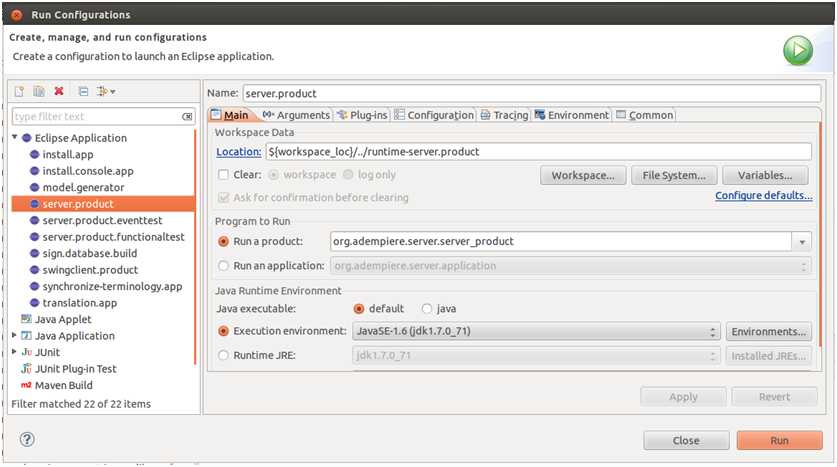Open the Runtime JRE jdk1.7.0_71 dropdown
Screen dimensions: 837x467
[x=536, y=355]
